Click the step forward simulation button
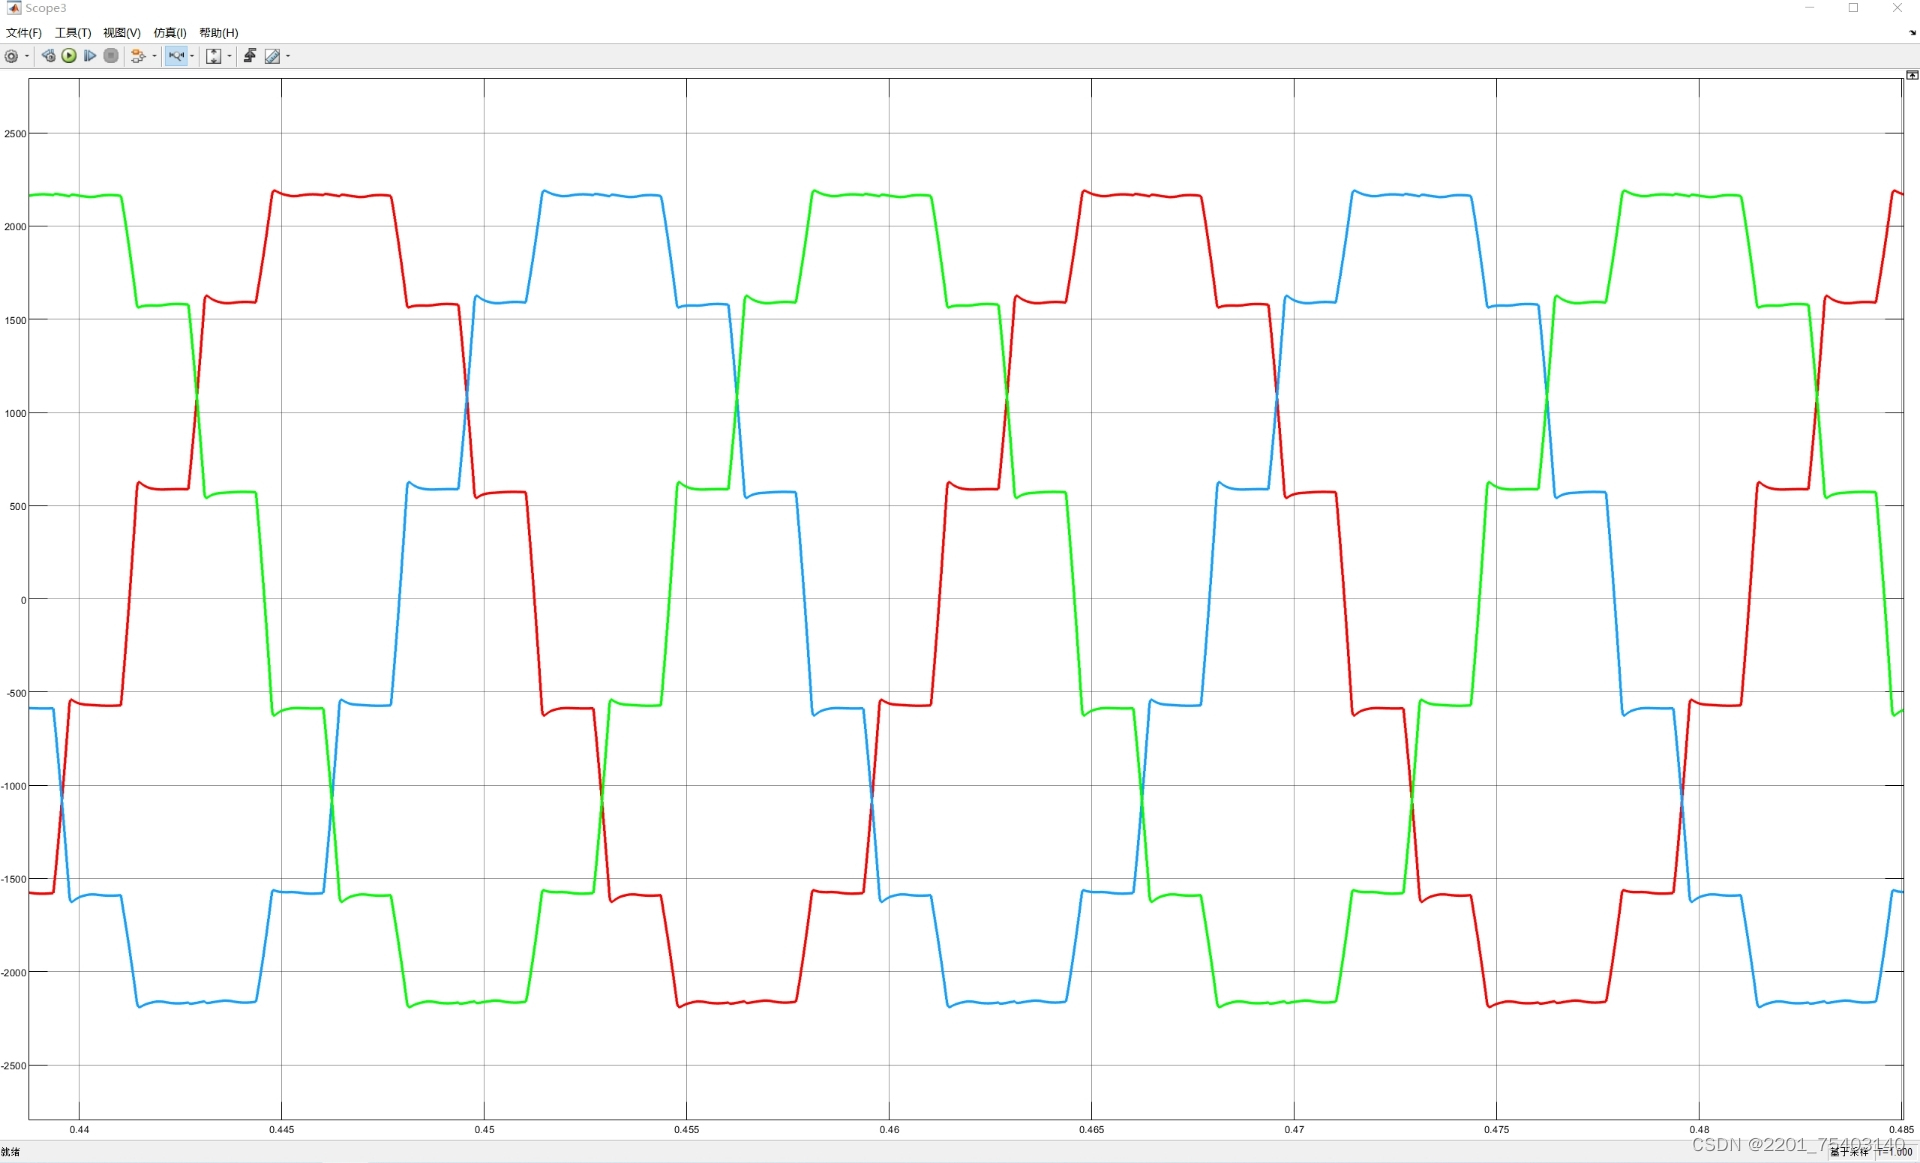 click(x=90, y=56)
